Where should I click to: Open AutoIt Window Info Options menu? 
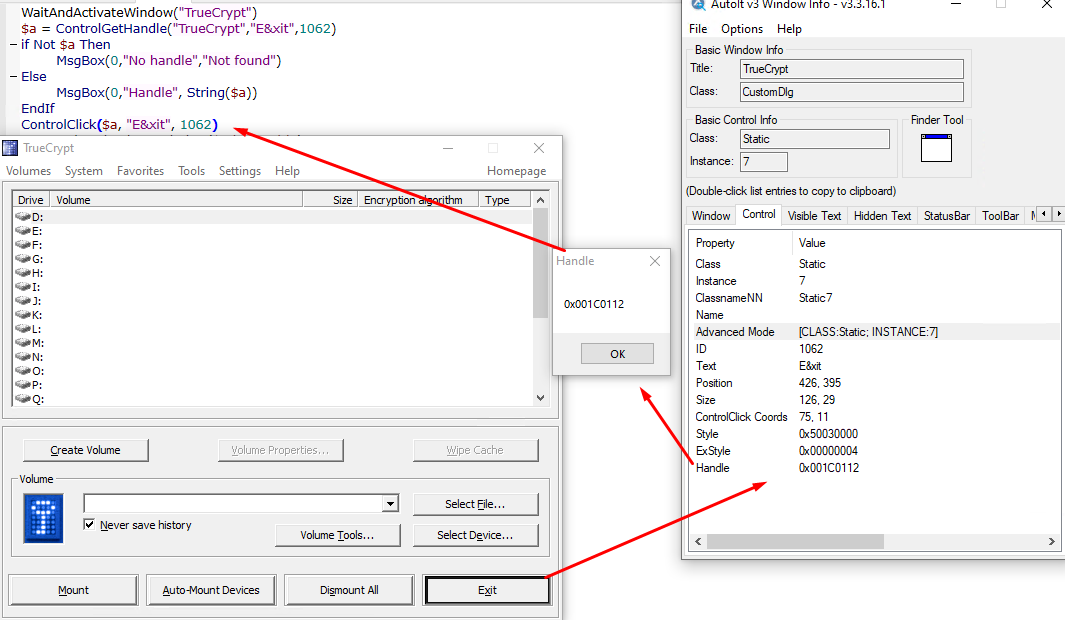(742, 29)
